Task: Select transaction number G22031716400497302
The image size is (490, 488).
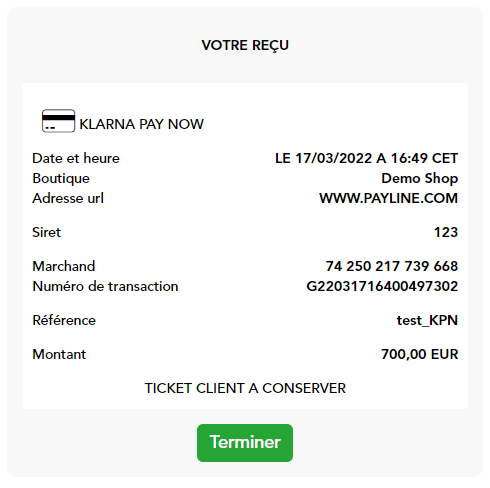Action: point(382,286)
